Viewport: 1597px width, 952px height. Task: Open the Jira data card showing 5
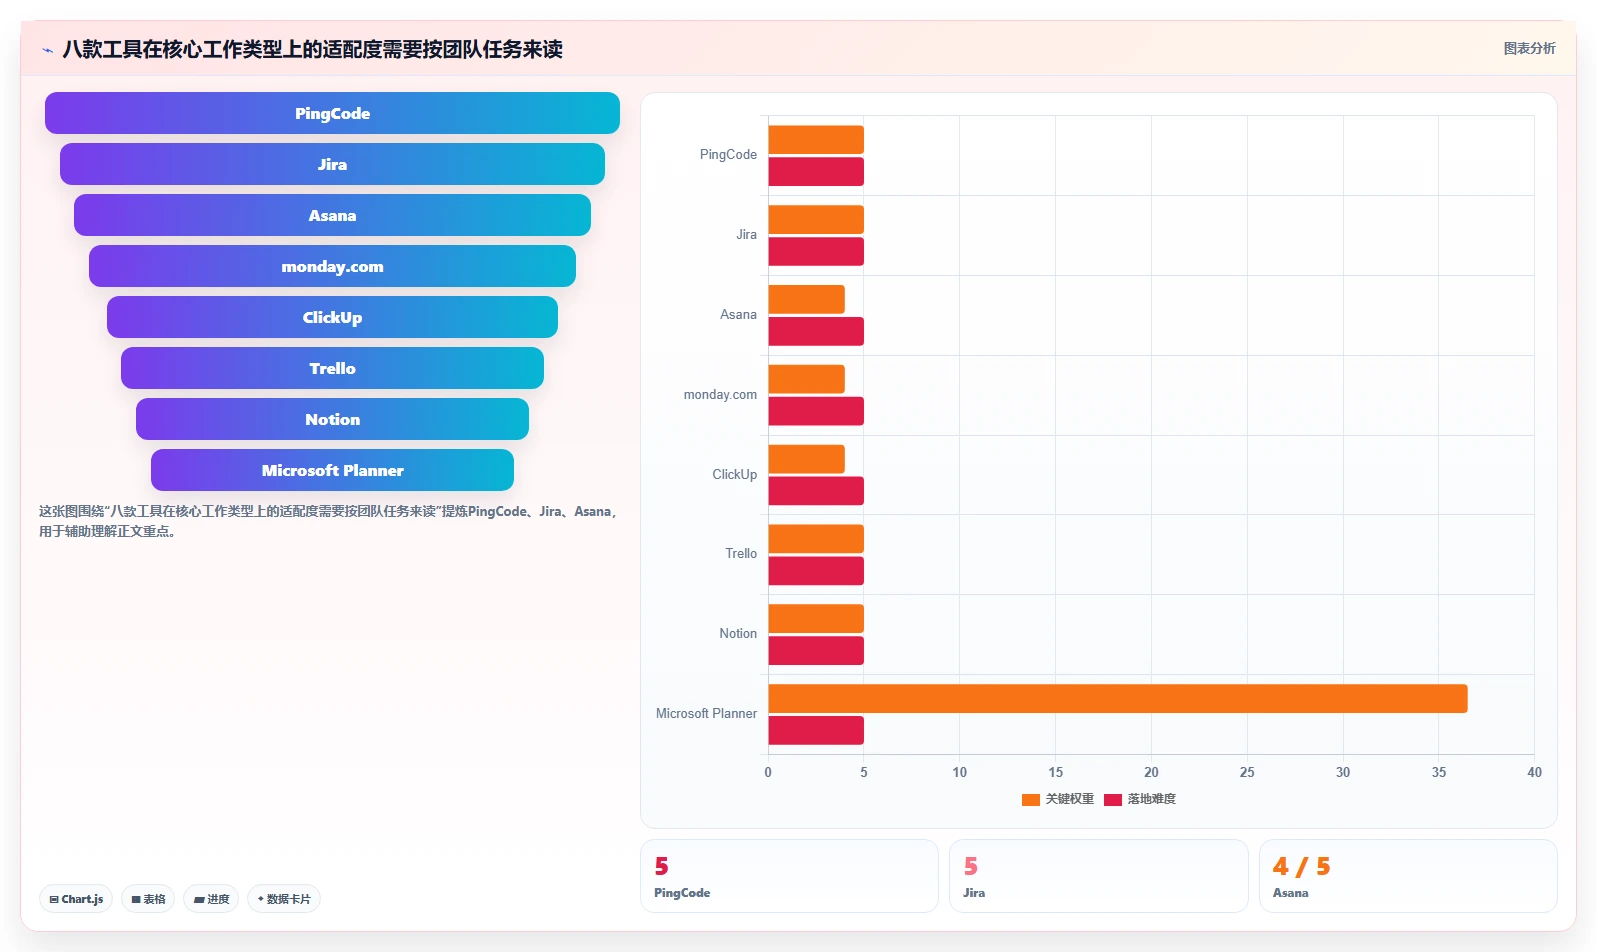pos(1098,876)
